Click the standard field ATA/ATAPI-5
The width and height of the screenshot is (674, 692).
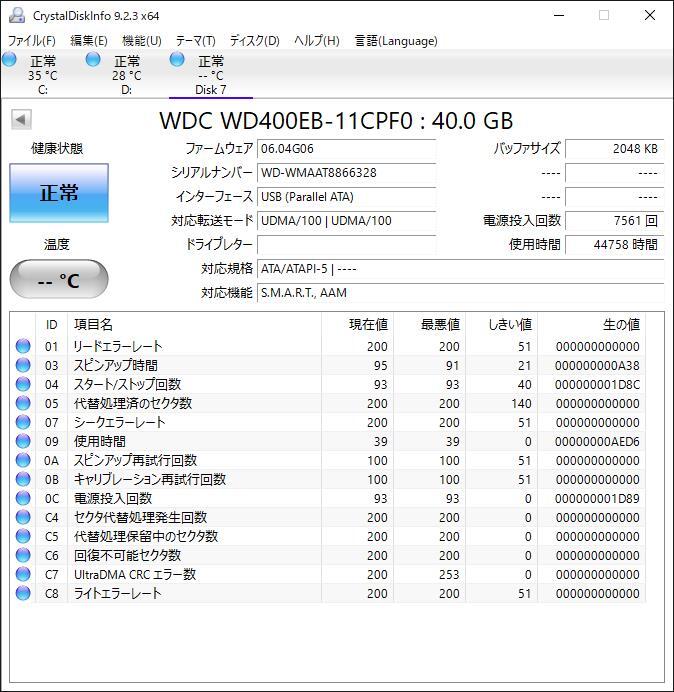click(460, 268)
